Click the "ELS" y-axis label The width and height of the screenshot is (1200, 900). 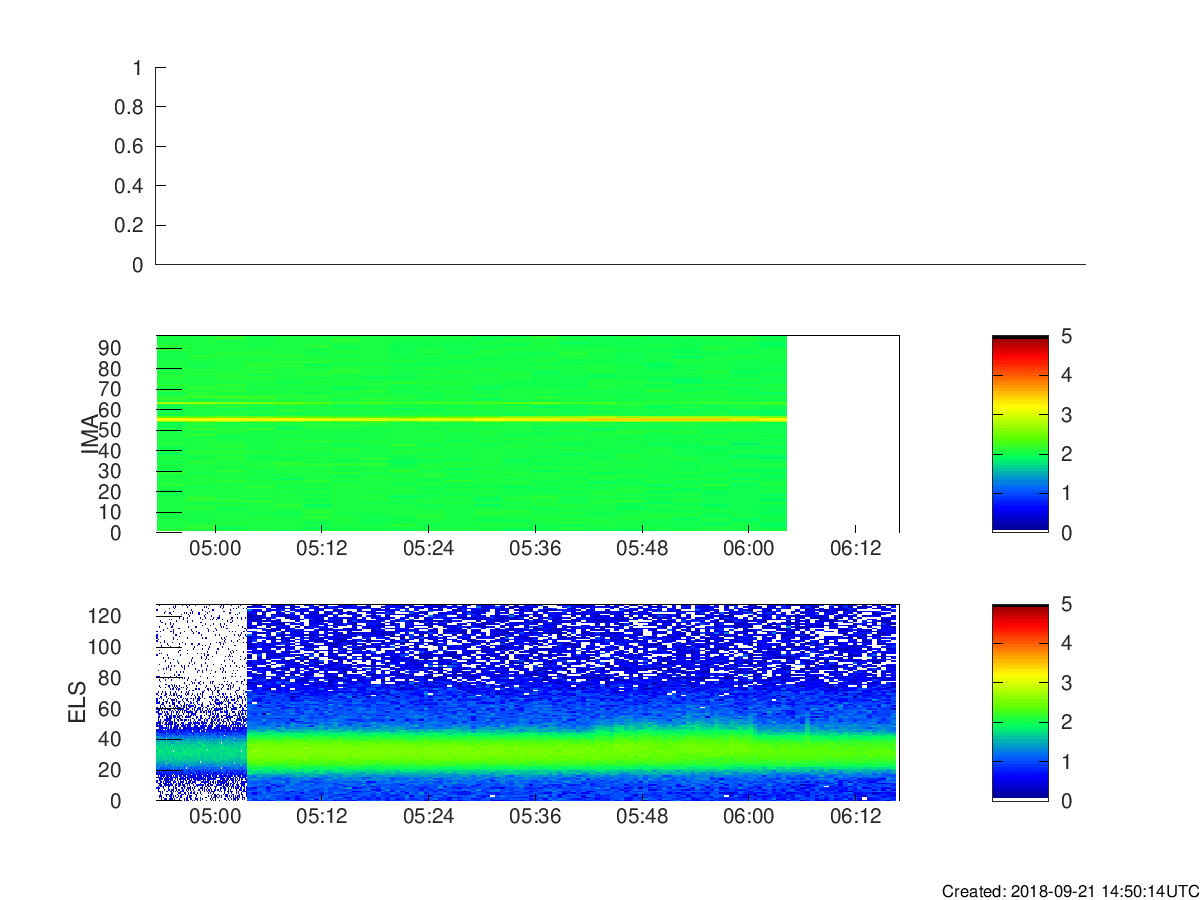click(x=77, y=702)
